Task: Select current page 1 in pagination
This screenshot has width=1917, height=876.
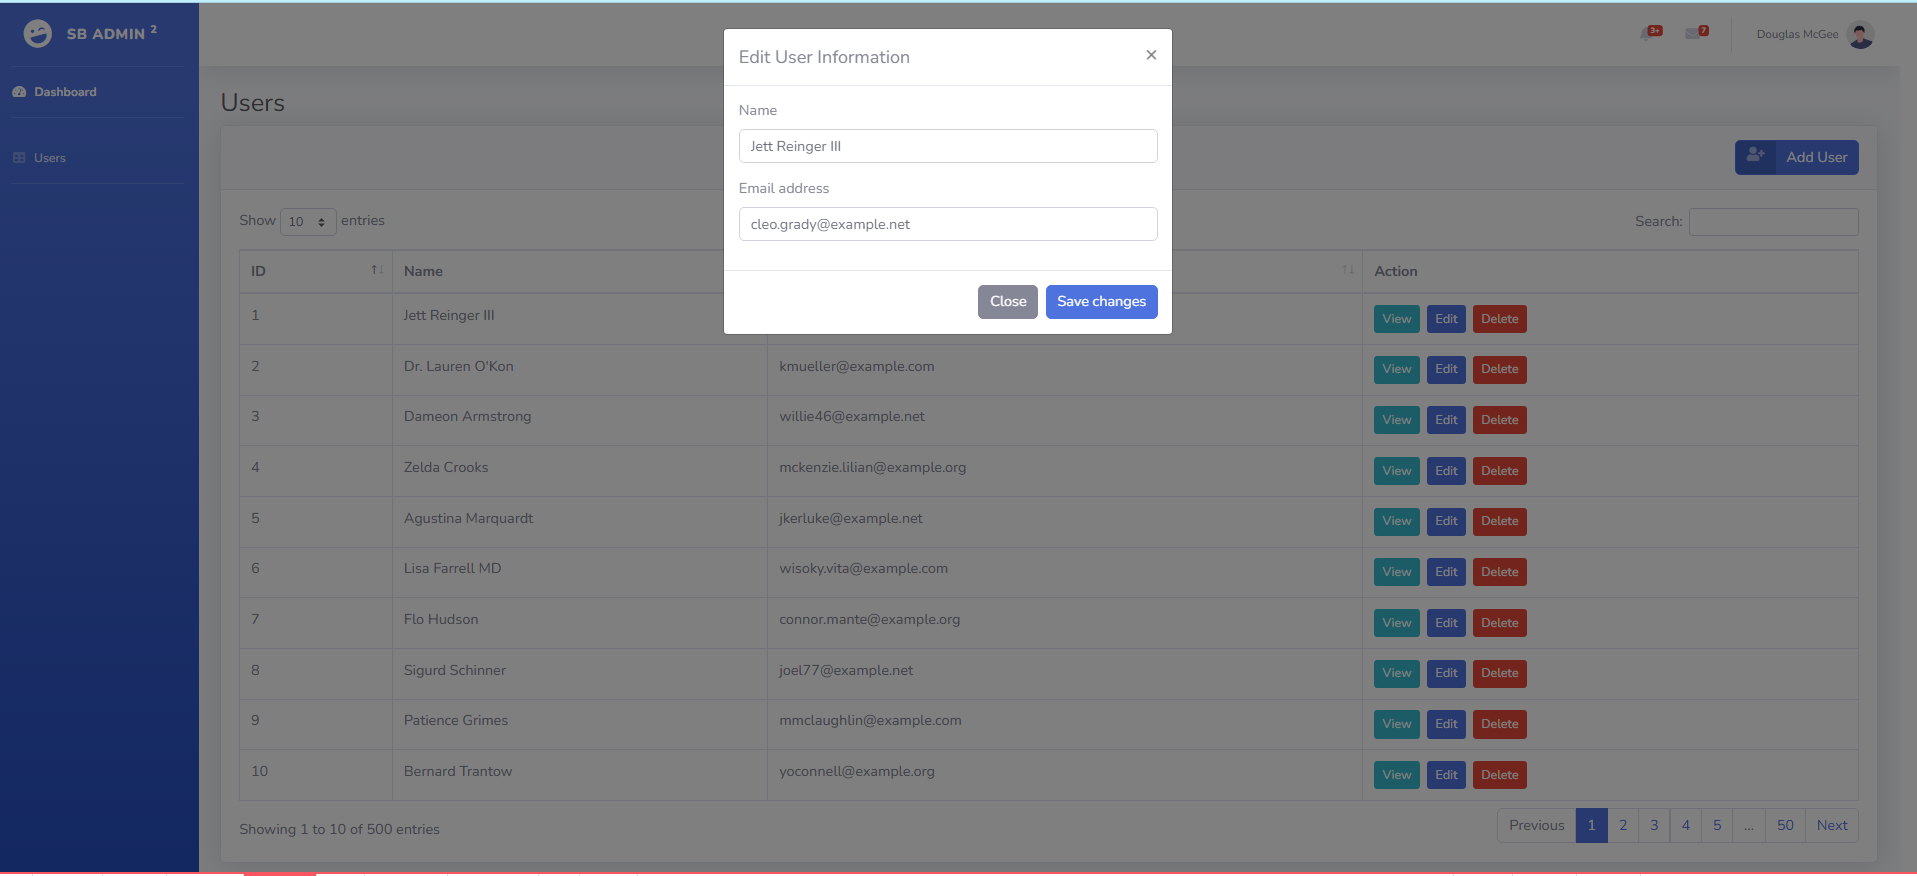Action: (1592, 825)
